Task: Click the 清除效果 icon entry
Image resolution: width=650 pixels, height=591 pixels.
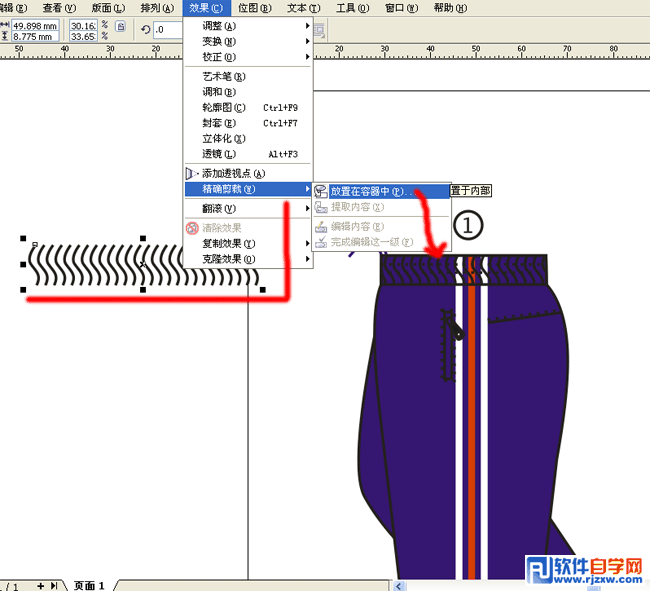Action: coord(248,228)
